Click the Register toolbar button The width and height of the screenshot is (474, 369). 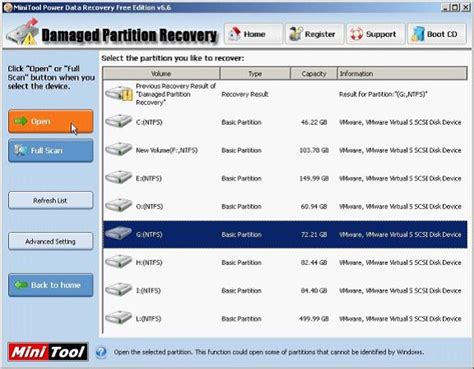pyautogui.click(x=314, y=34)
